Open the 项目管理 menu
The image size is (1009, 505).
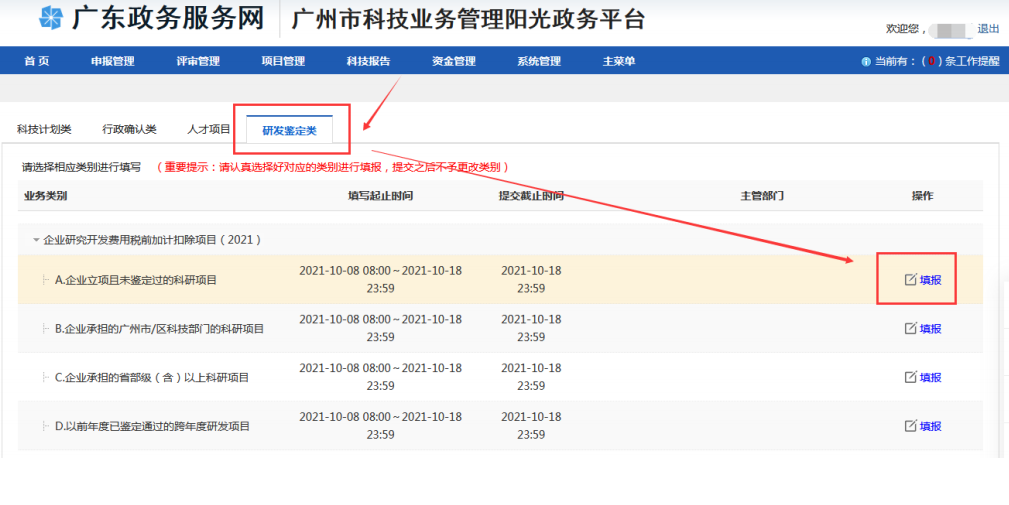pyautogui.click(x=283, y=62)
